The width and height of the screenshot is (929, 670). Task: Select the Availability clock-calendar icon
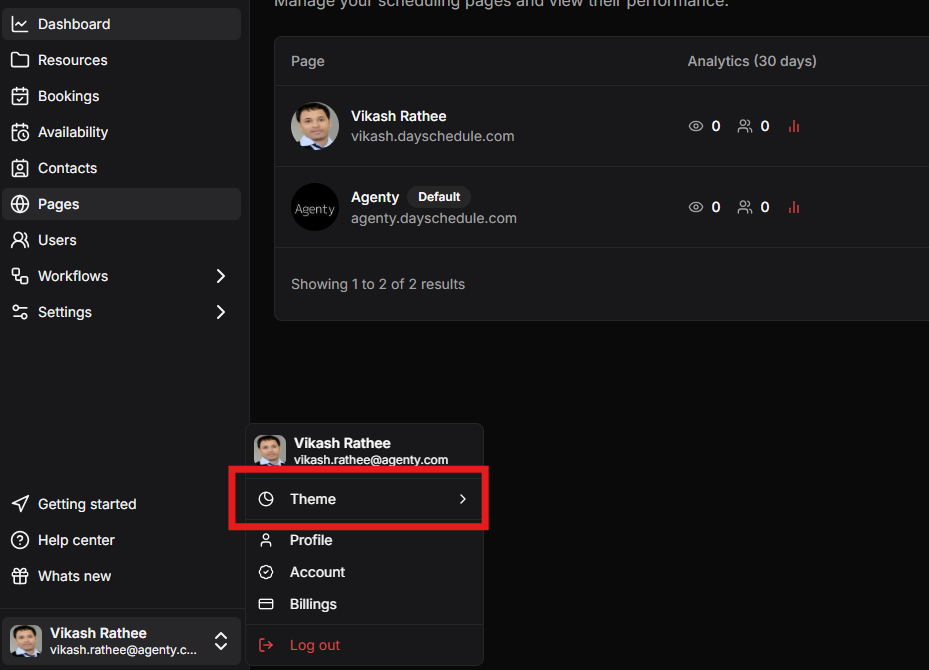pyautogui.click(x=20, y=132)
